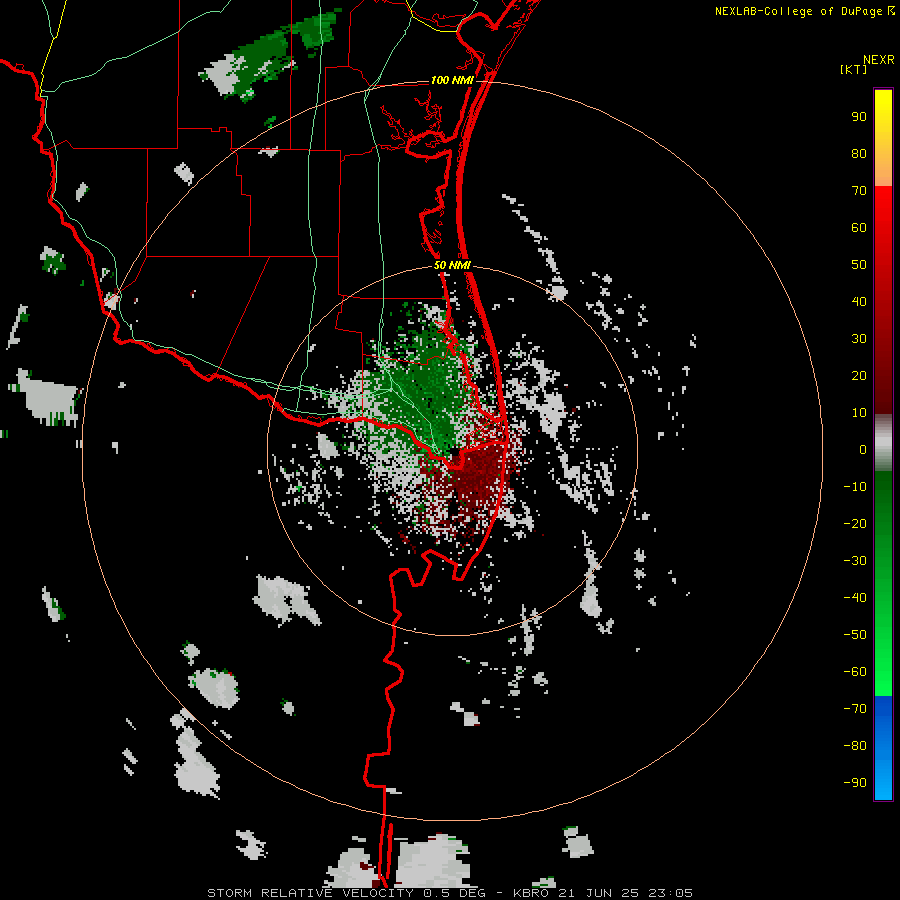Click the 0 knot scale value
Viewport: 900px width, 900px height.
[863, 450]
